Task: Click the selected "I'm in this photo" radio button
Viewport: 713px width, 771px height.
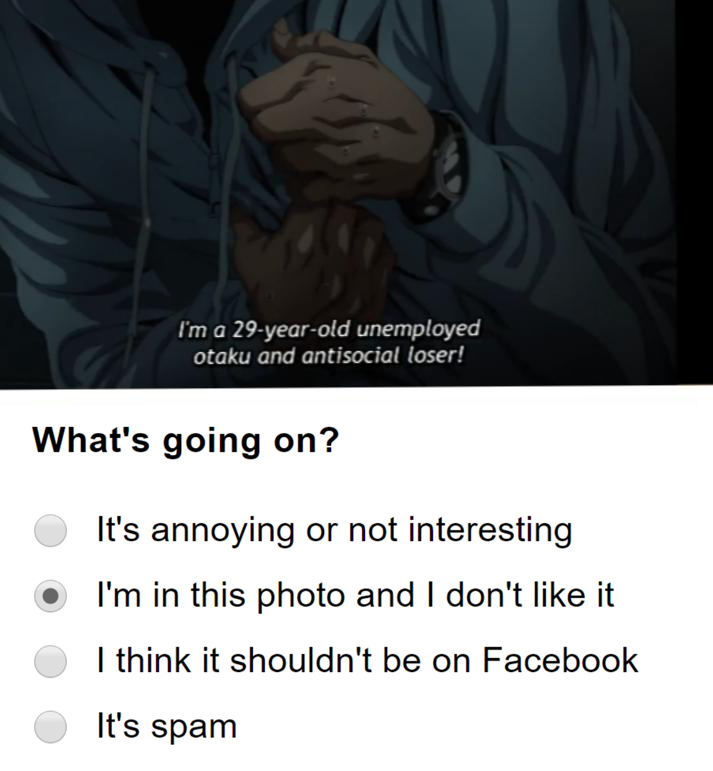Action: [50, 596]
